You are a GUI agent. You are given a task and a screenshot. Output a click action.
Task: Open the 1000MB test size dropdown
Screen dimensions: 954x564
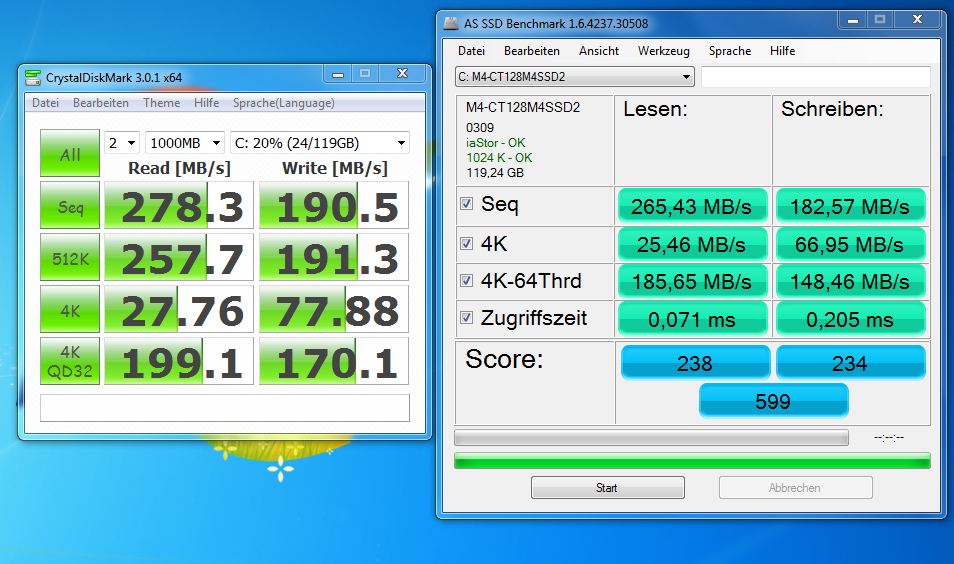185,143
